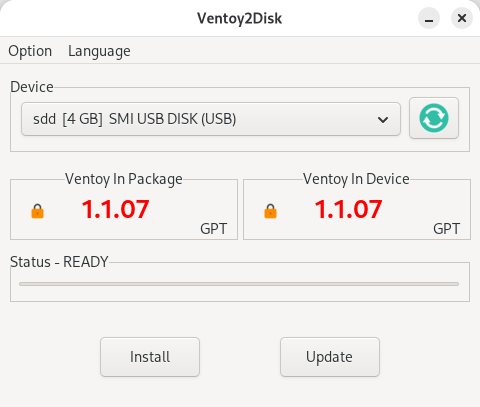Click the package version number 1.1.07

point(115,209)
